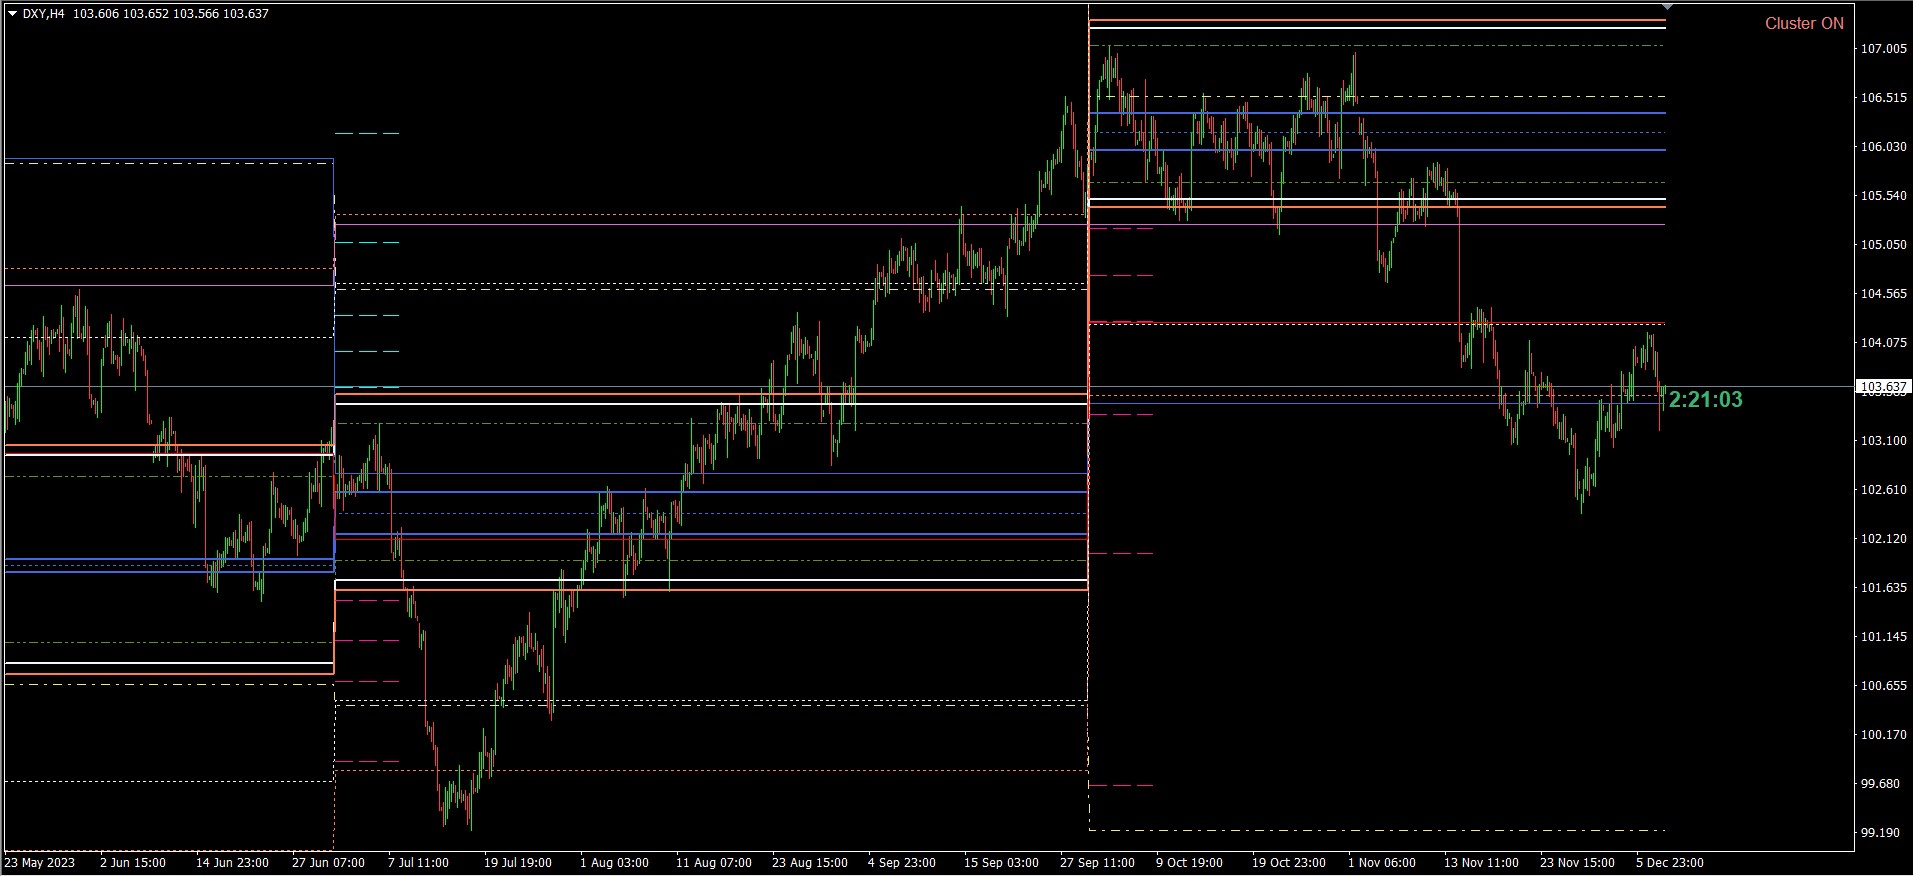
Task: Click time axis label 7 Jul 11:00
Action: 419,862
